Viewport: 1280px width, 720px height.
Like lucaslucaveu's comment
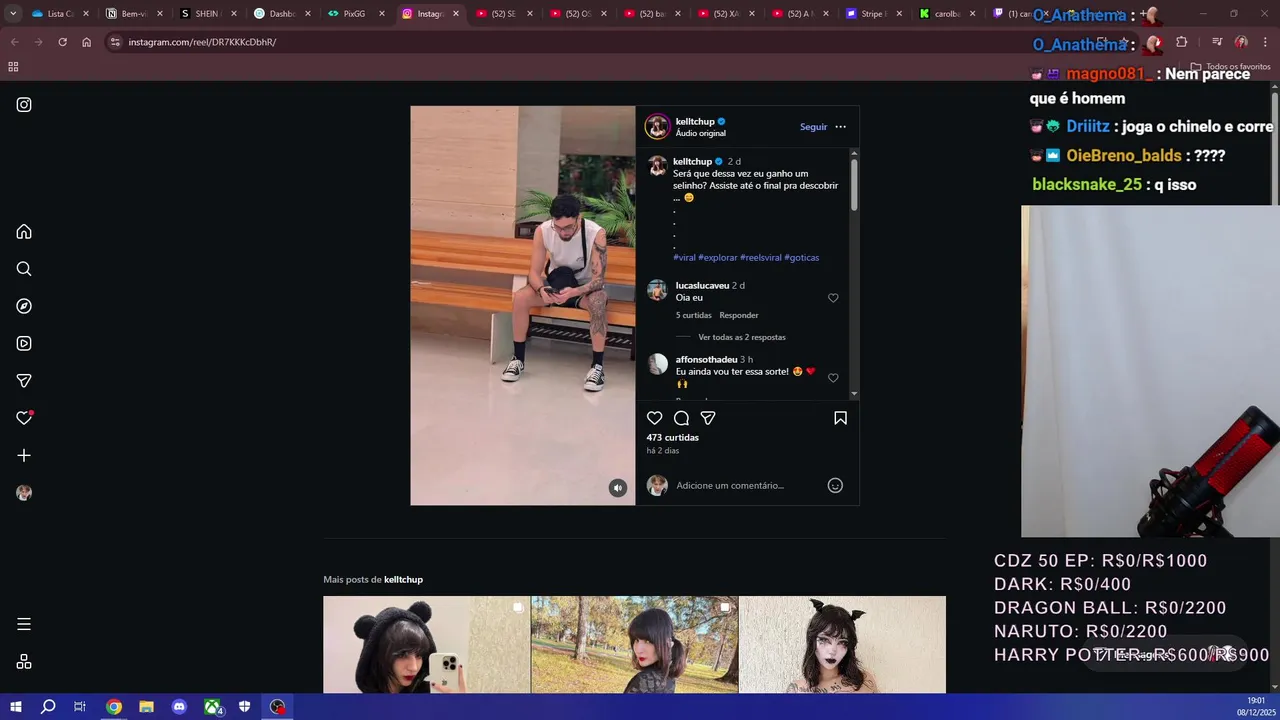[833, 298]
